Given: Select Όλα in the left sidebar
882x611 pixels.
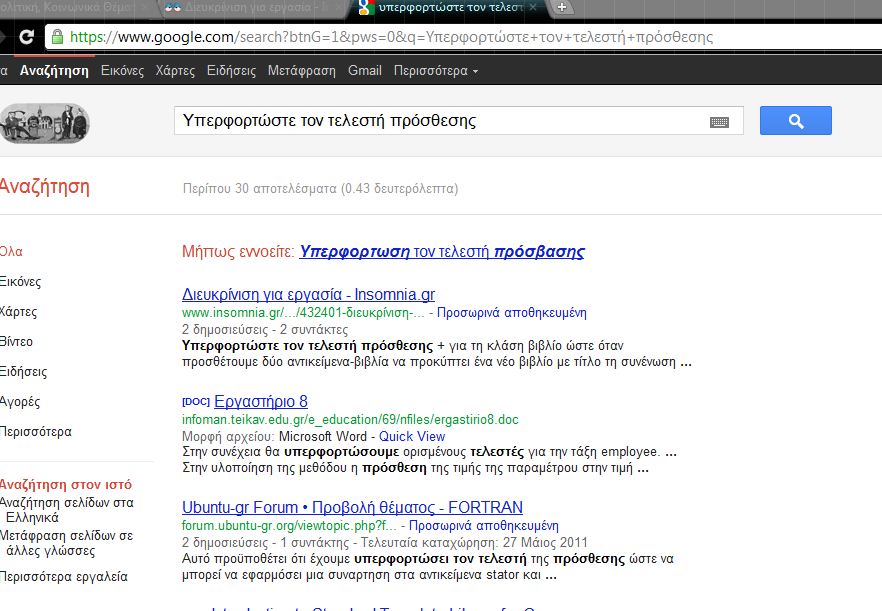Looking at the screenshot, I should (x=11, y=251).
